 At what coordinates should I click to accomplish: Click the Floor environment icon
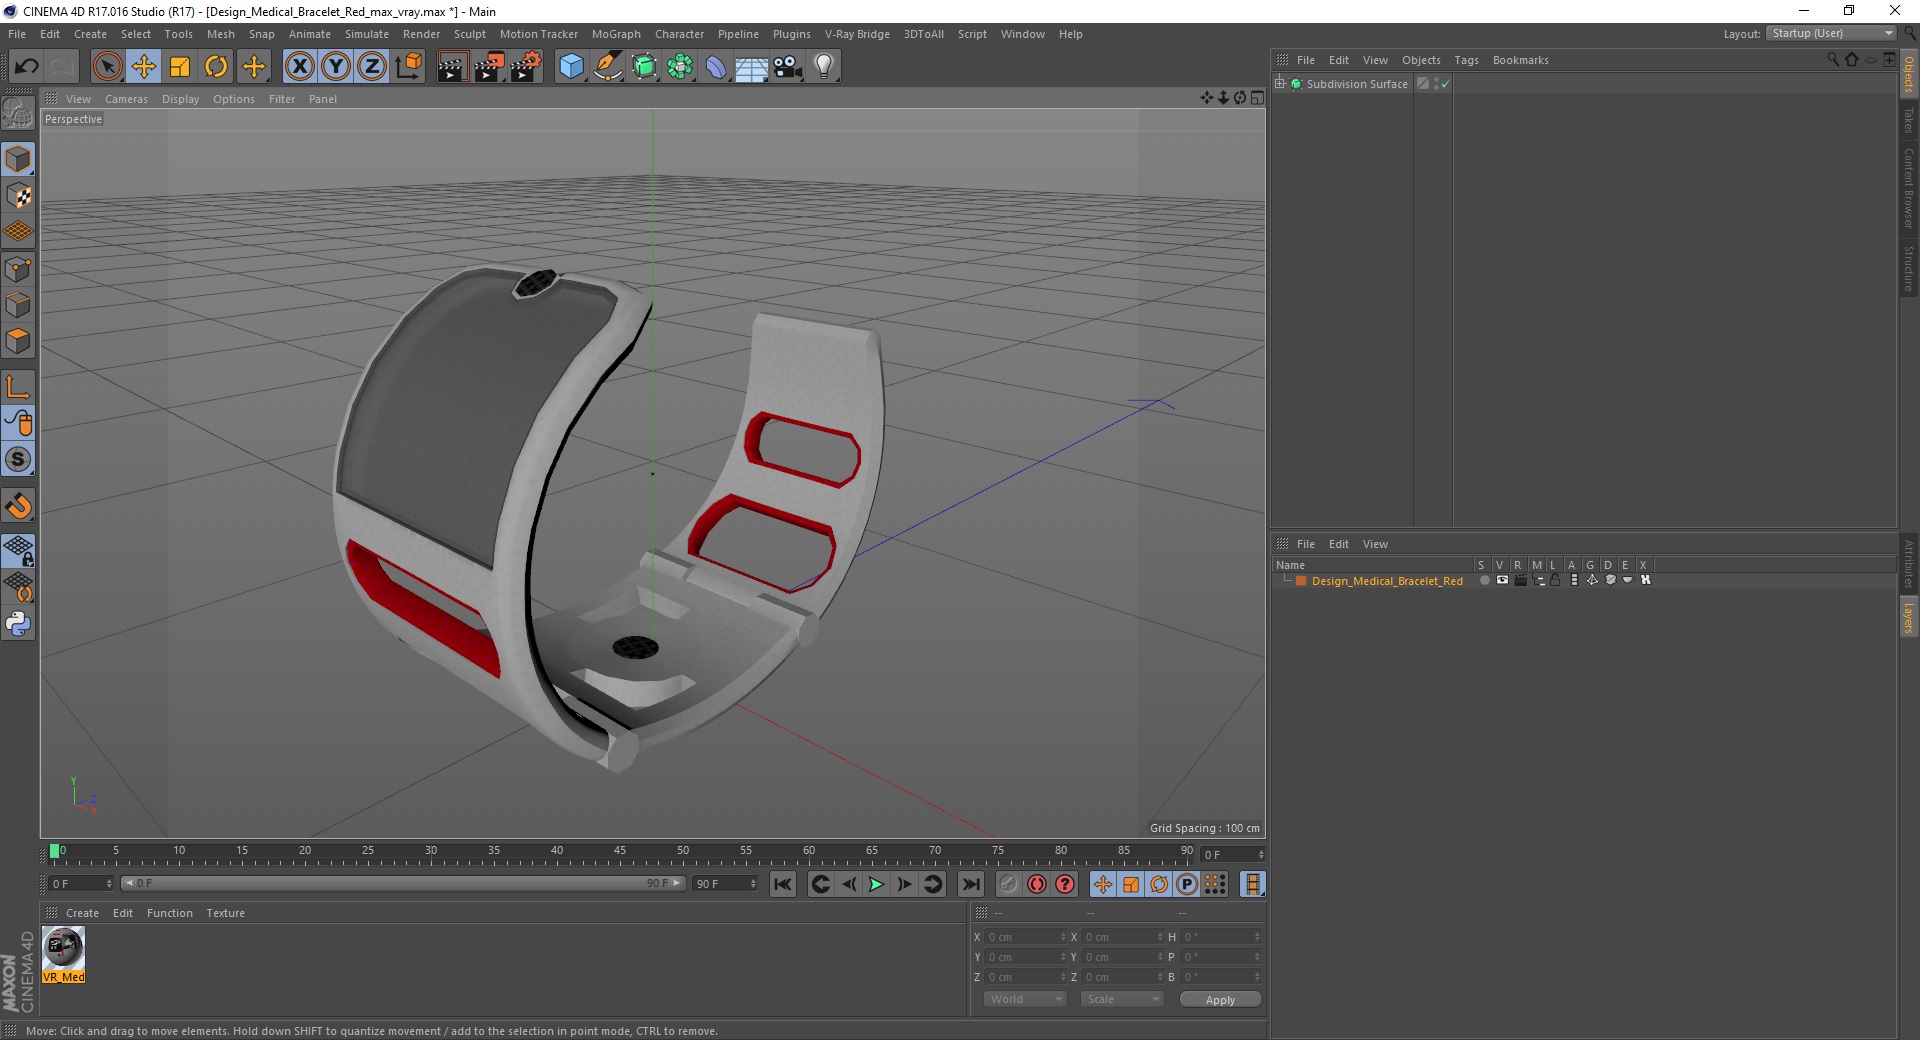click(752, 67)
